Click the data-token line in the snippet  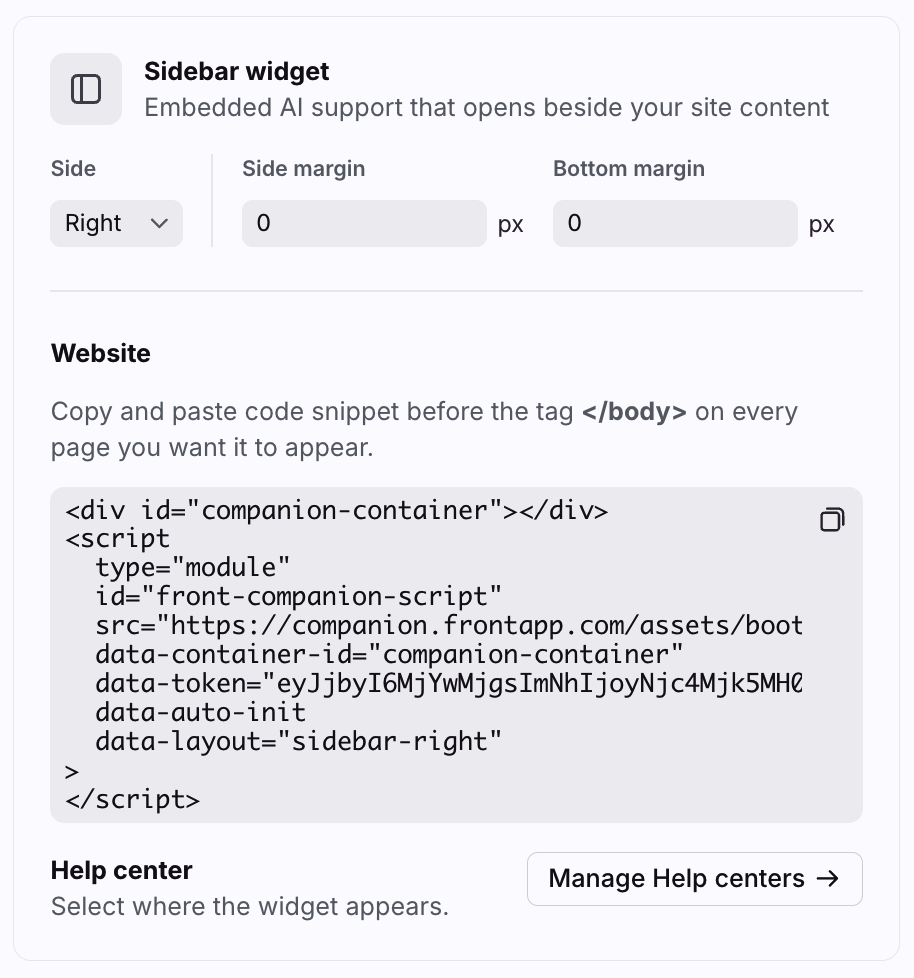pos(448,684)
